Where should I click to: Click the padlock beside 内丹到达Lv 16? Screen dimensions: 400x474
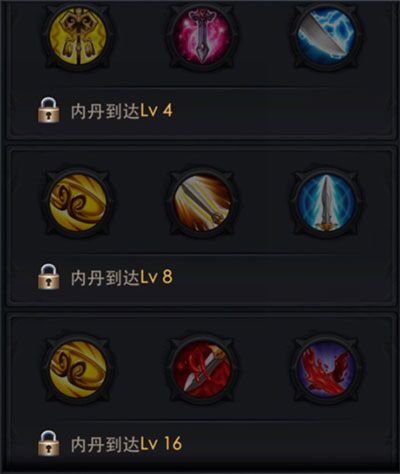pyautogui.click(x=49, y=443)
